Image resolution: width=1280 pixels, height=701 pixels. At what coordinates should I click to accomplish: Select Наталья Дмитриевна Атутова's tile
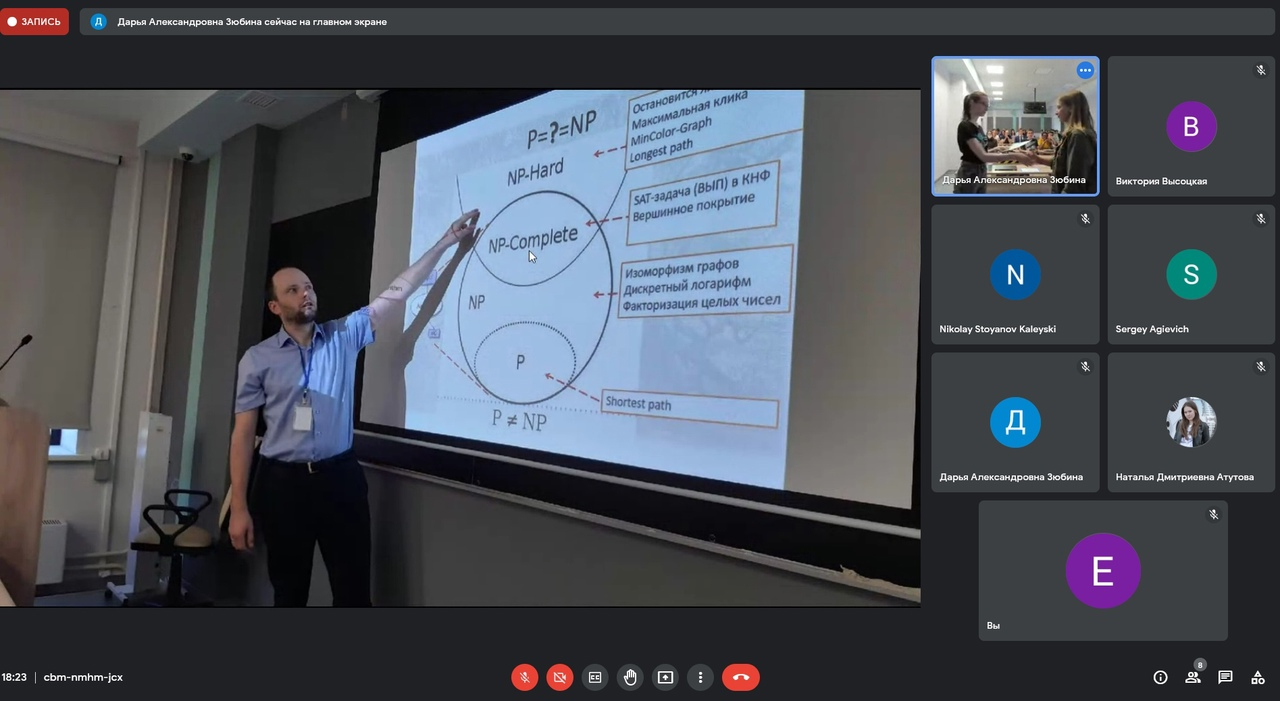point(1190,422)
